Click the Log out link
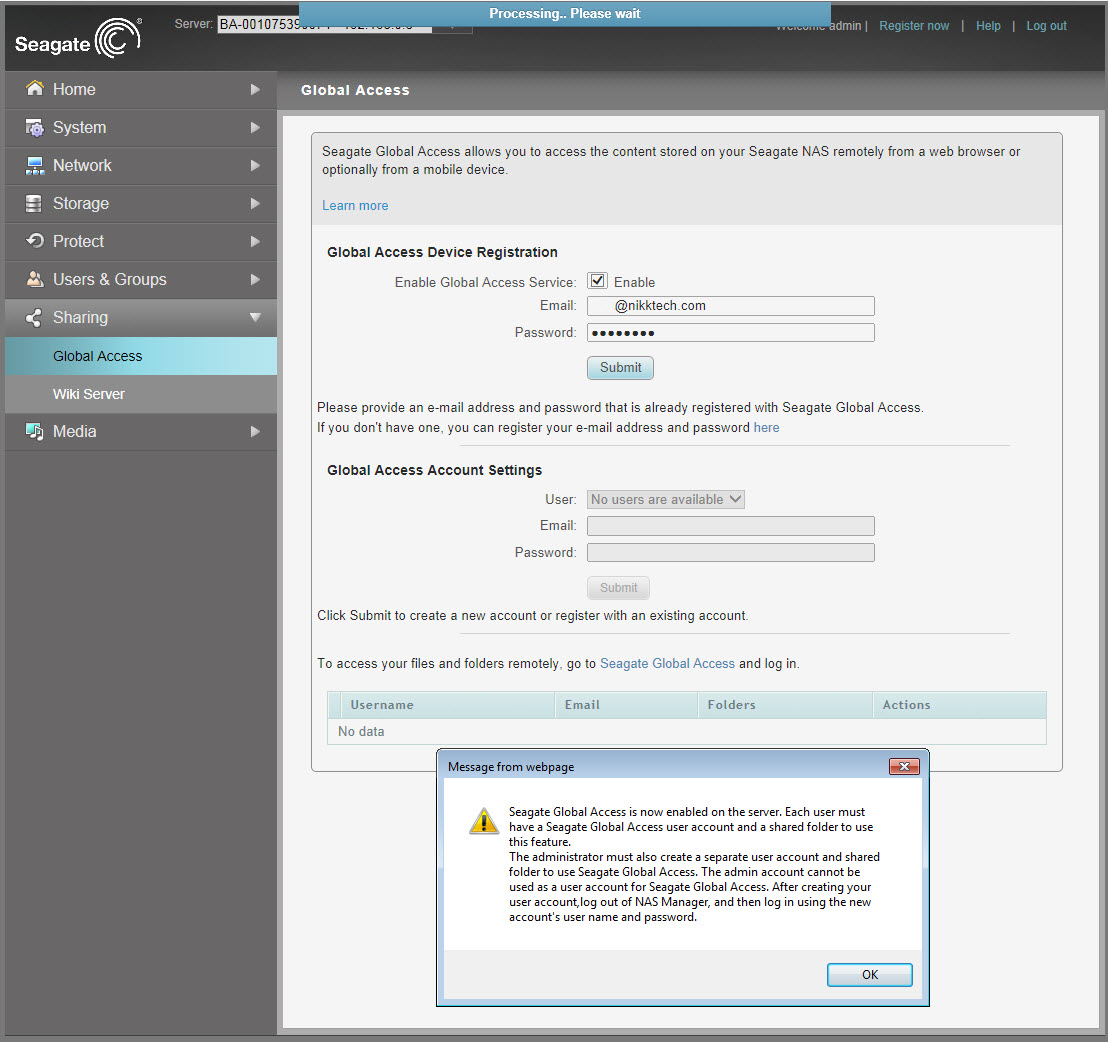The height and width of the screenshot is (1042, 1108). [x=1047, y=25]
